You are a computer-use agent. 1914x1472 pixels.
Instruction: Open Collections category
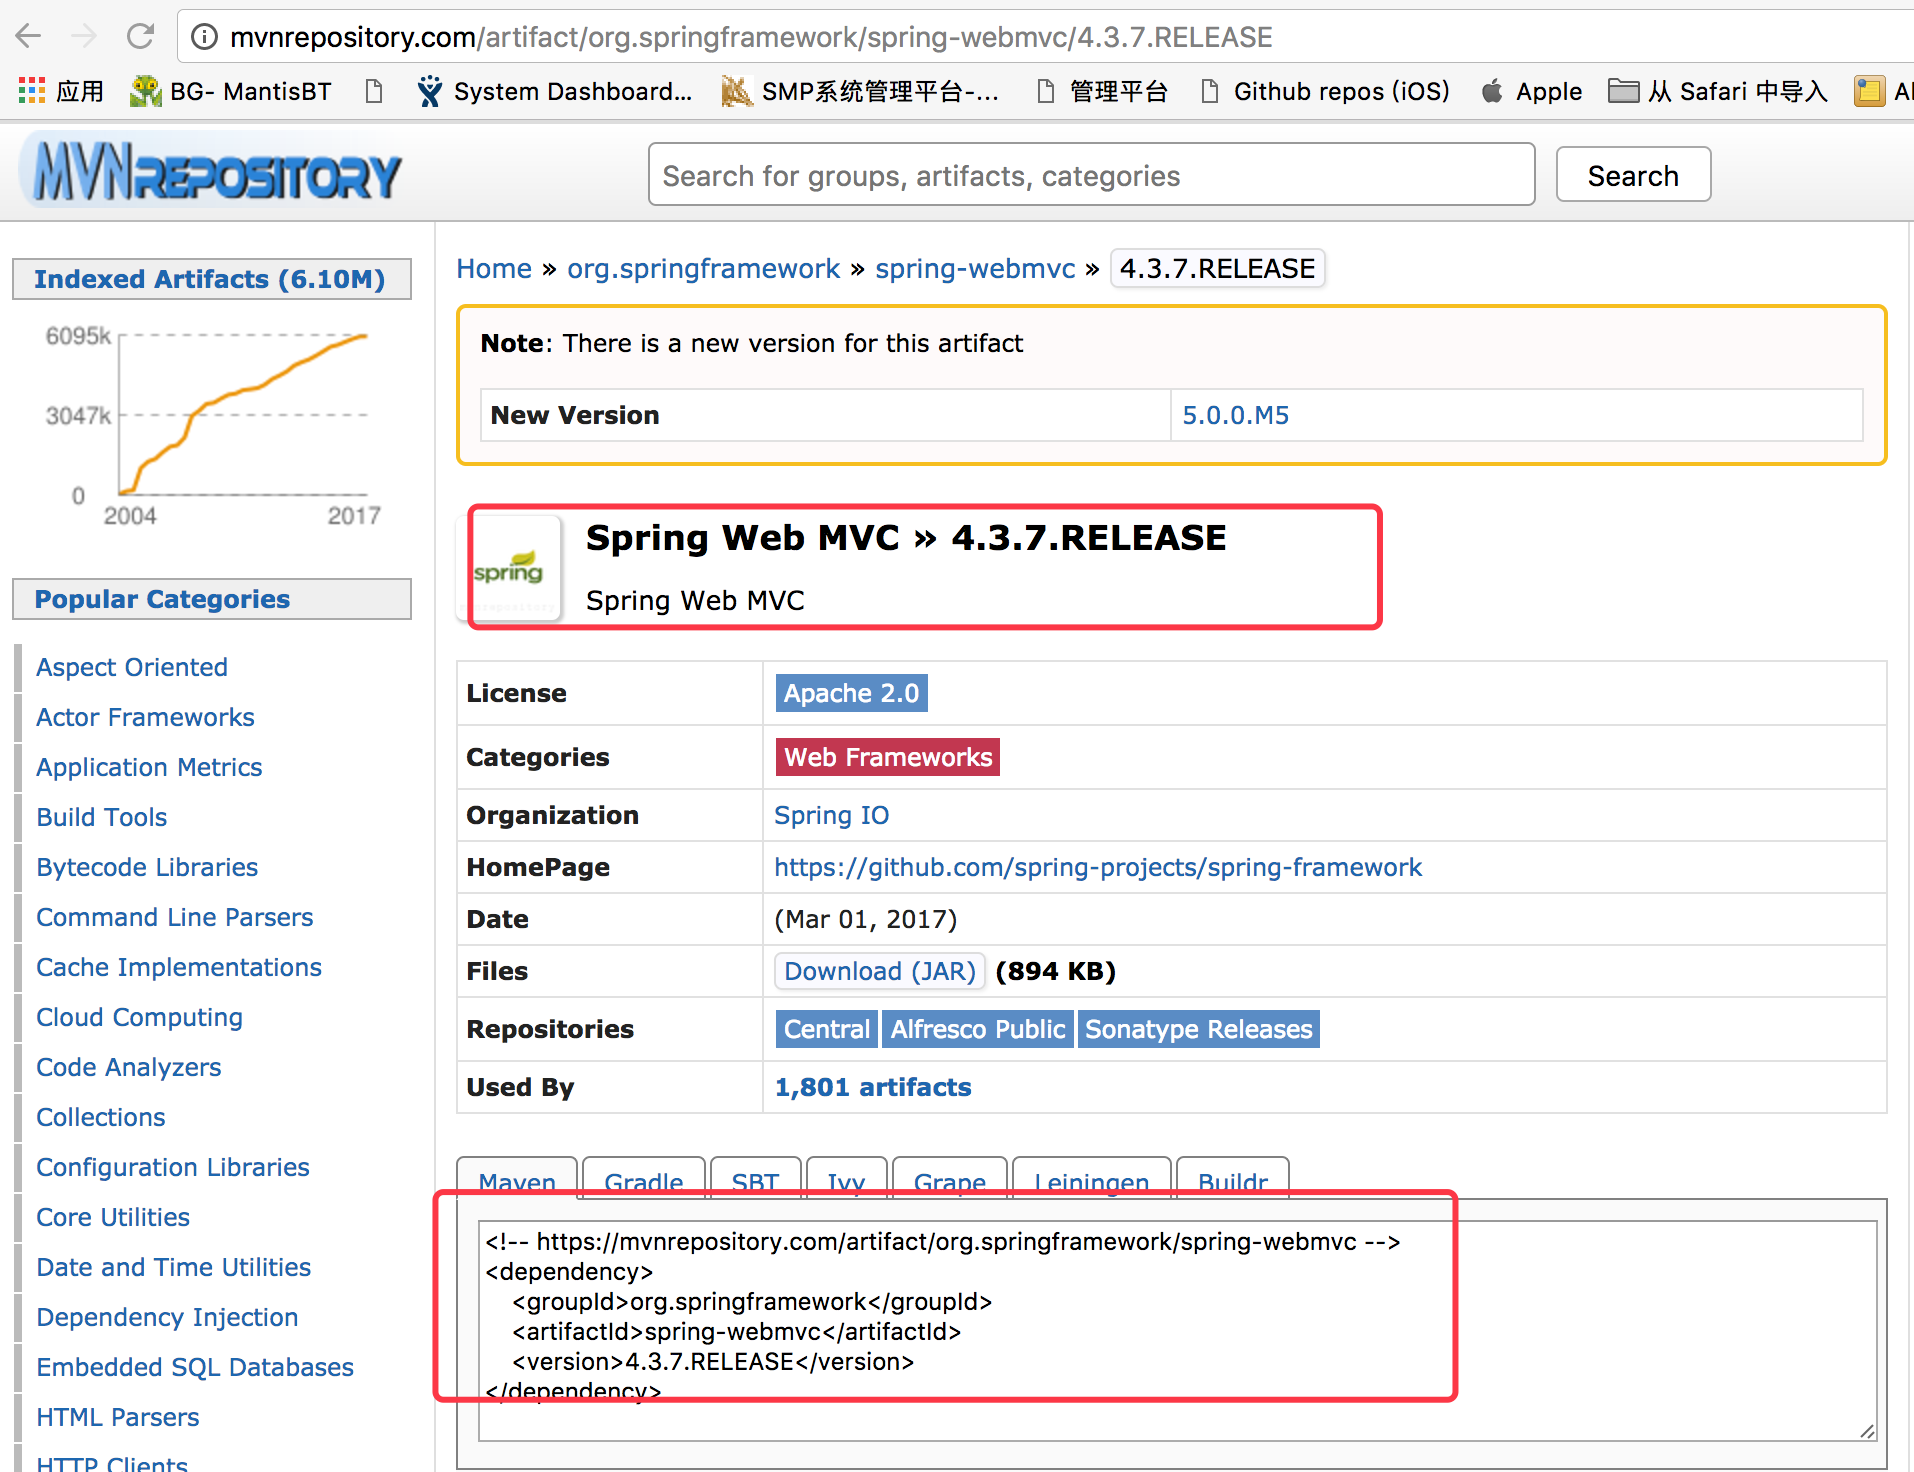tap(101, 1117)
